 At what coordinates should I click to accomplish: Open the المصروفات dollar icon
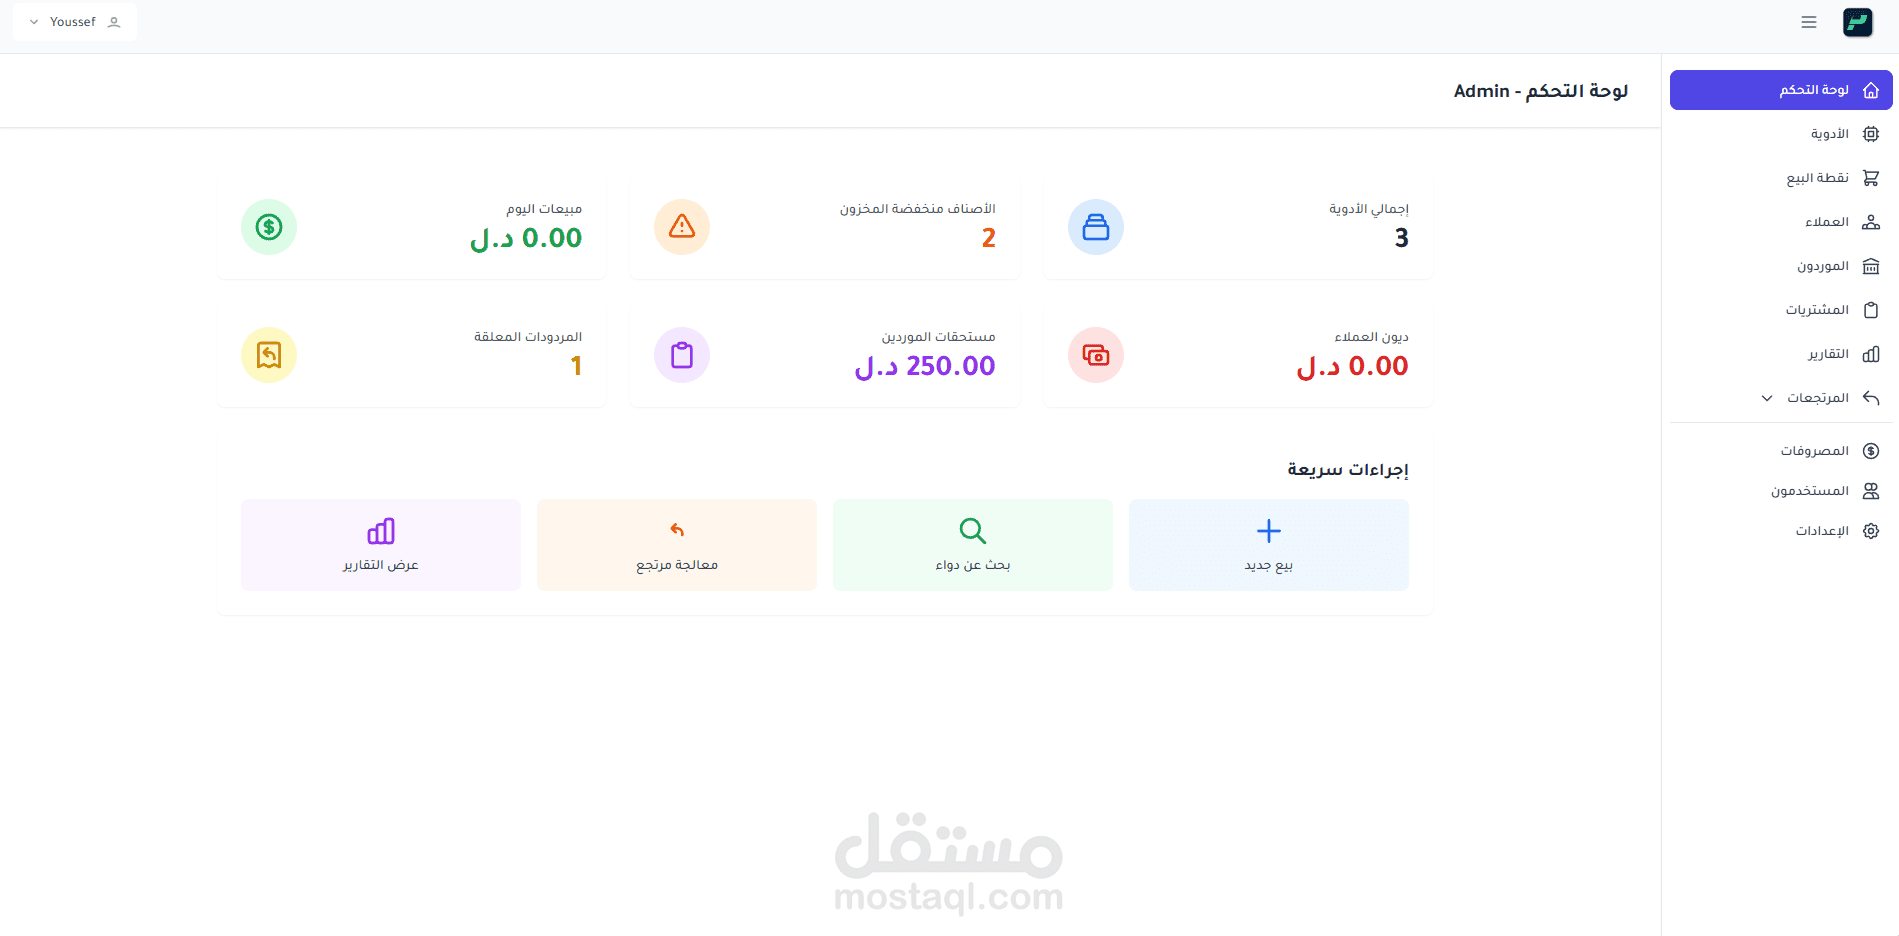(1870, 450)
